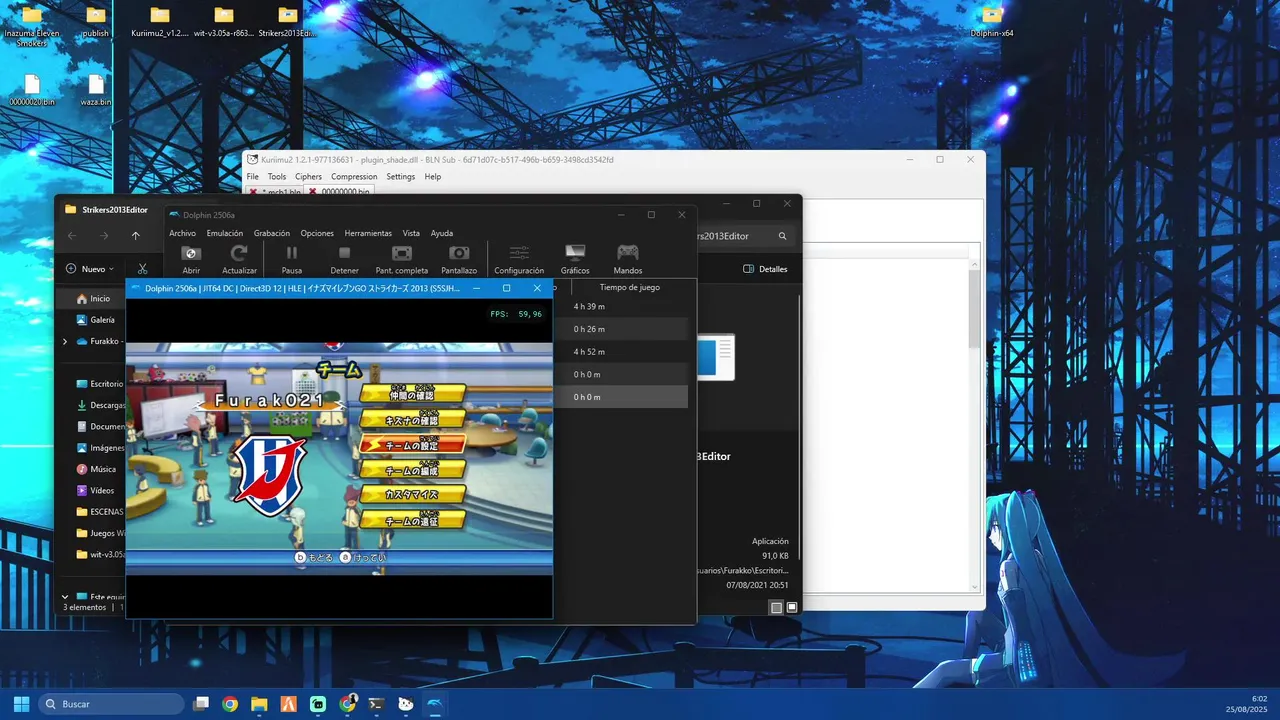Select the Dolphin-x64 desktop folder
Viewport: 1280px width, 720px height.
coord(992,22)
